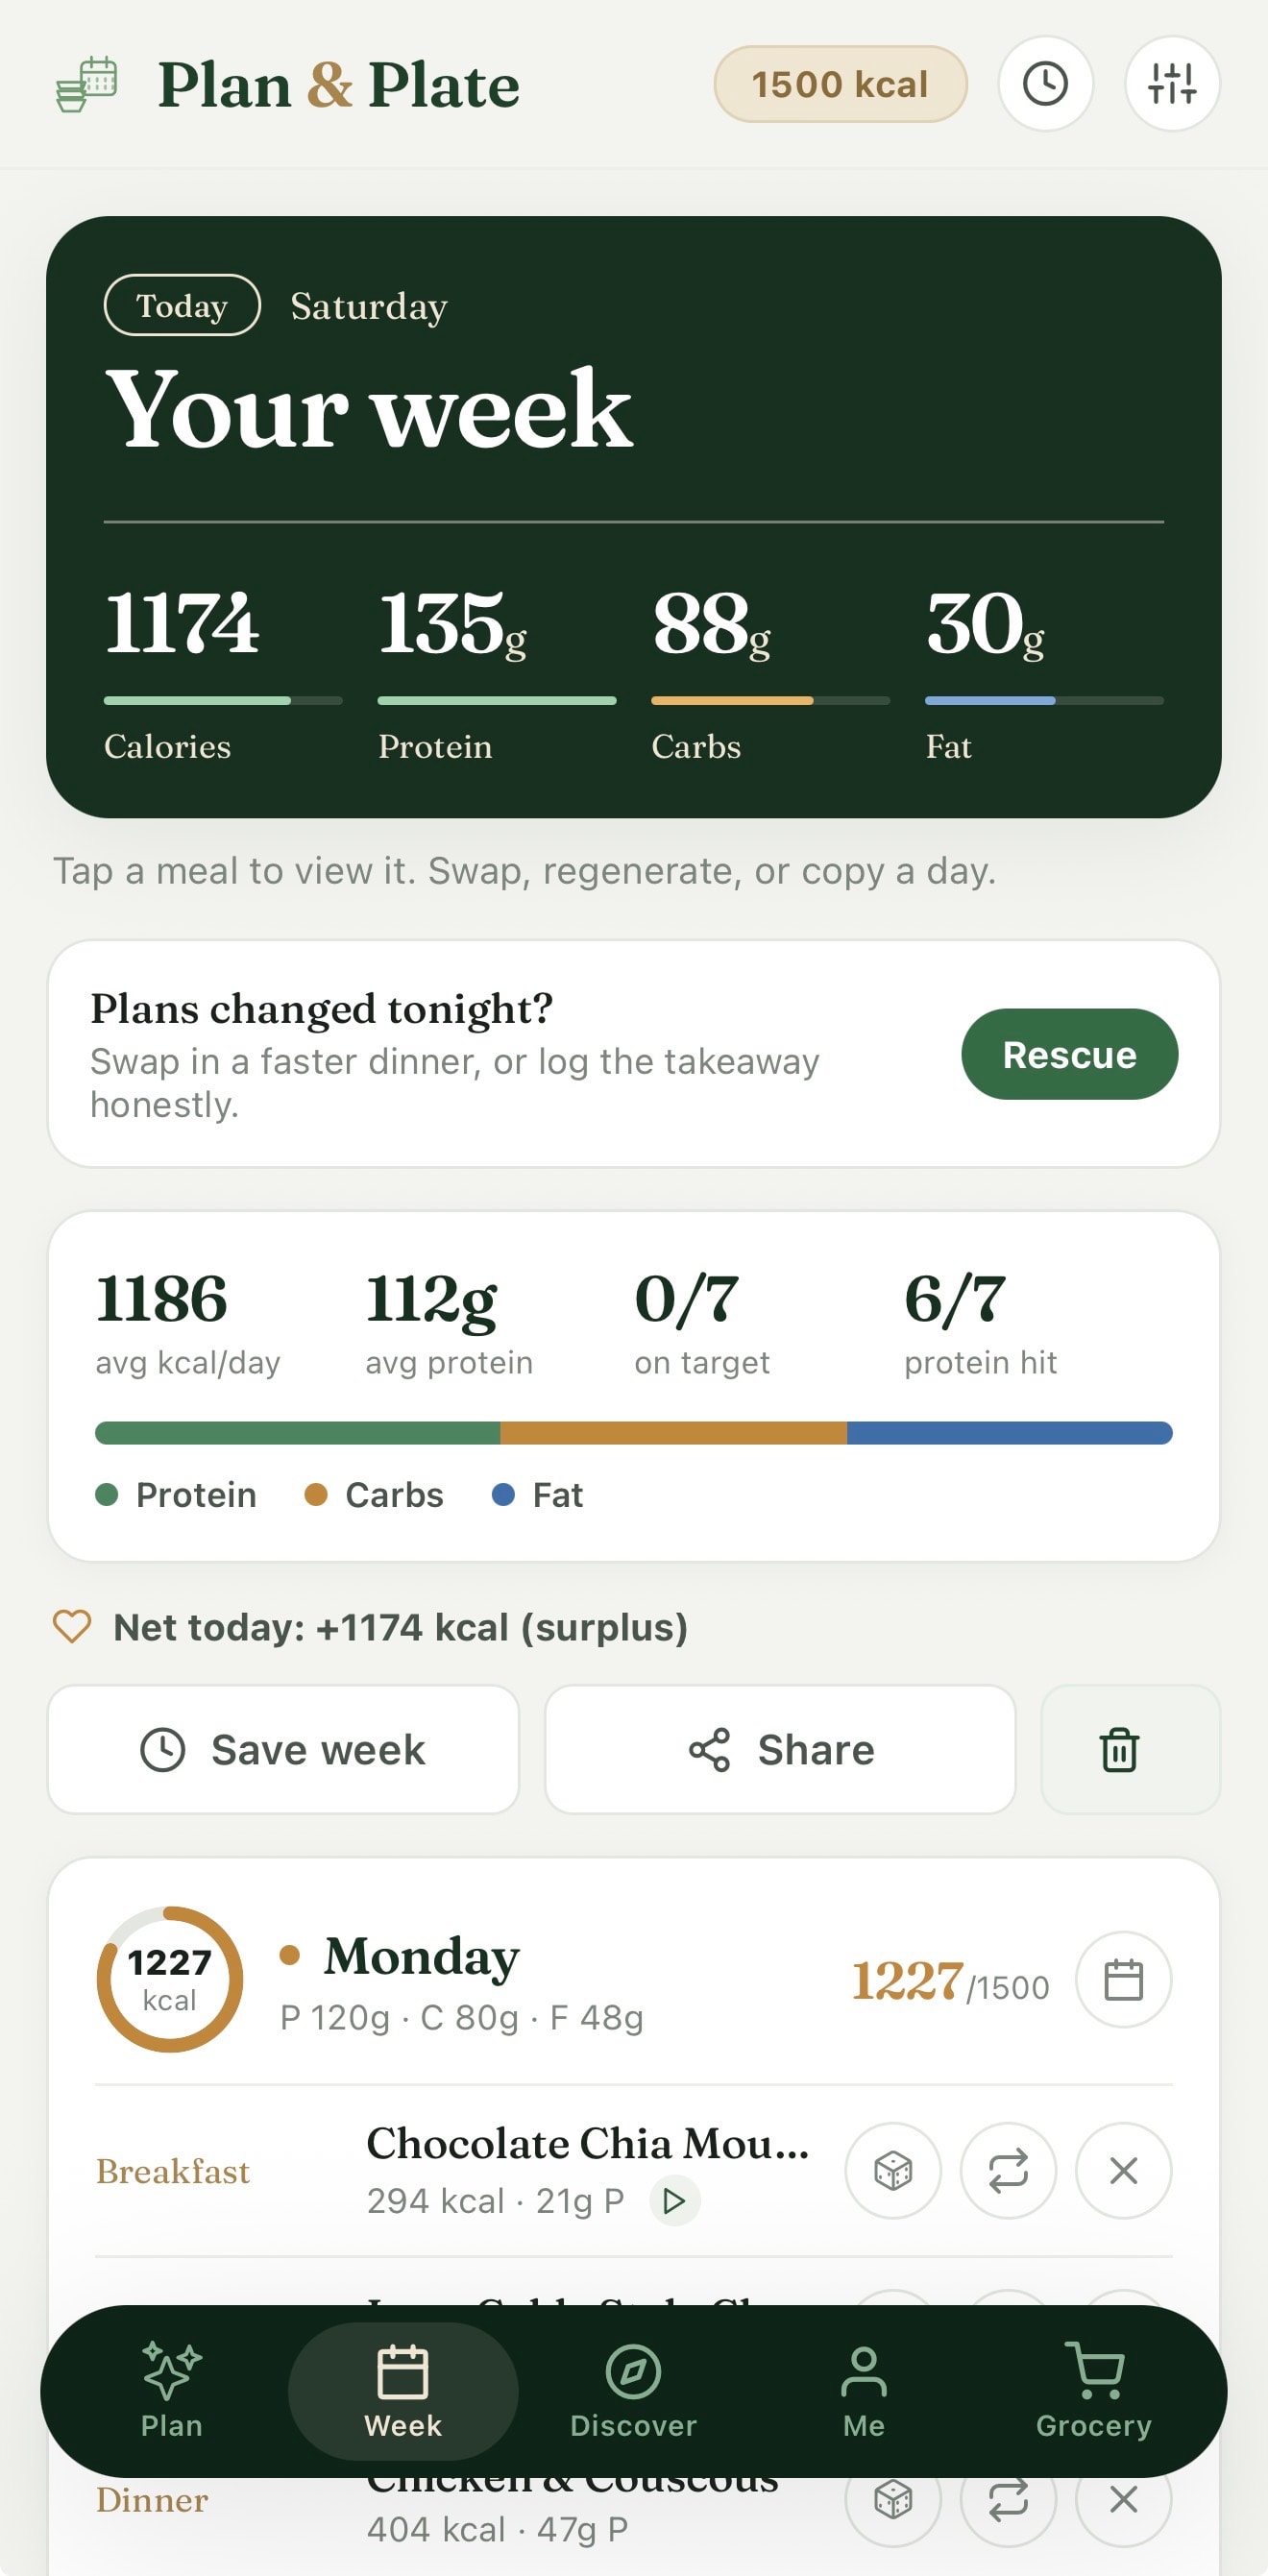Go to the Grocery tab
This screenshot has width=1268, height=2576.
click(1093, 2391)
